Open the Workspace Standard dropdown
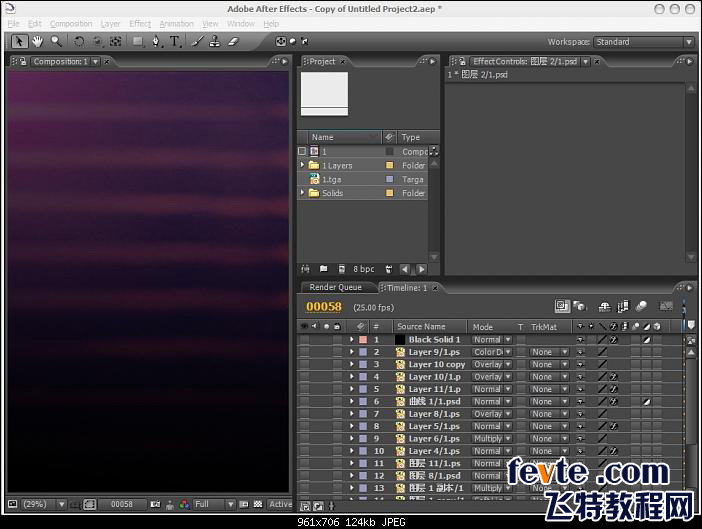Screen dimensions: 702x529 [x=644, y=42]
